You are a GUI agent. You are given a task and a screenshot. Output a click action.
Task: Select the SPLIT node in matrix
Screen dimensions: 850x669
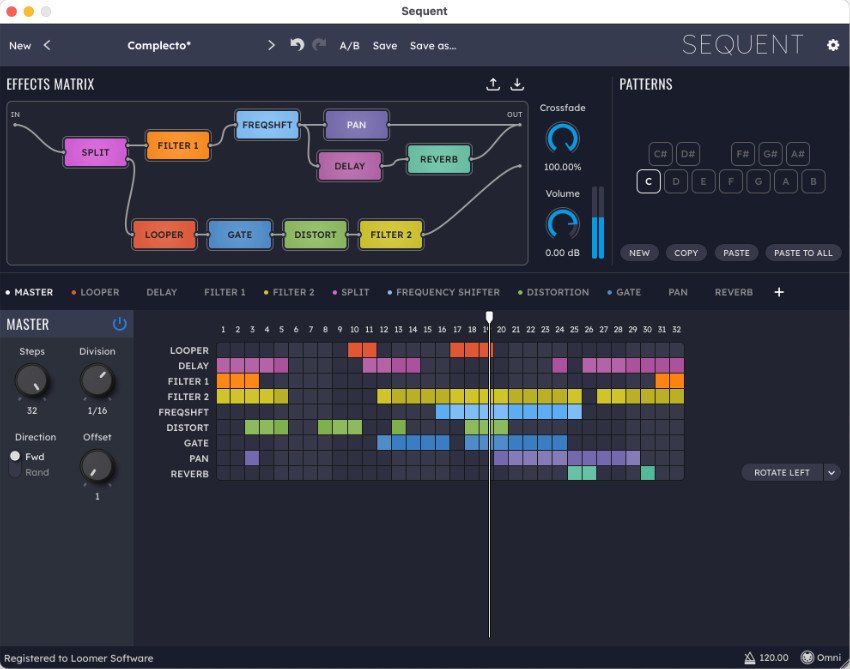tap(95, 152)
